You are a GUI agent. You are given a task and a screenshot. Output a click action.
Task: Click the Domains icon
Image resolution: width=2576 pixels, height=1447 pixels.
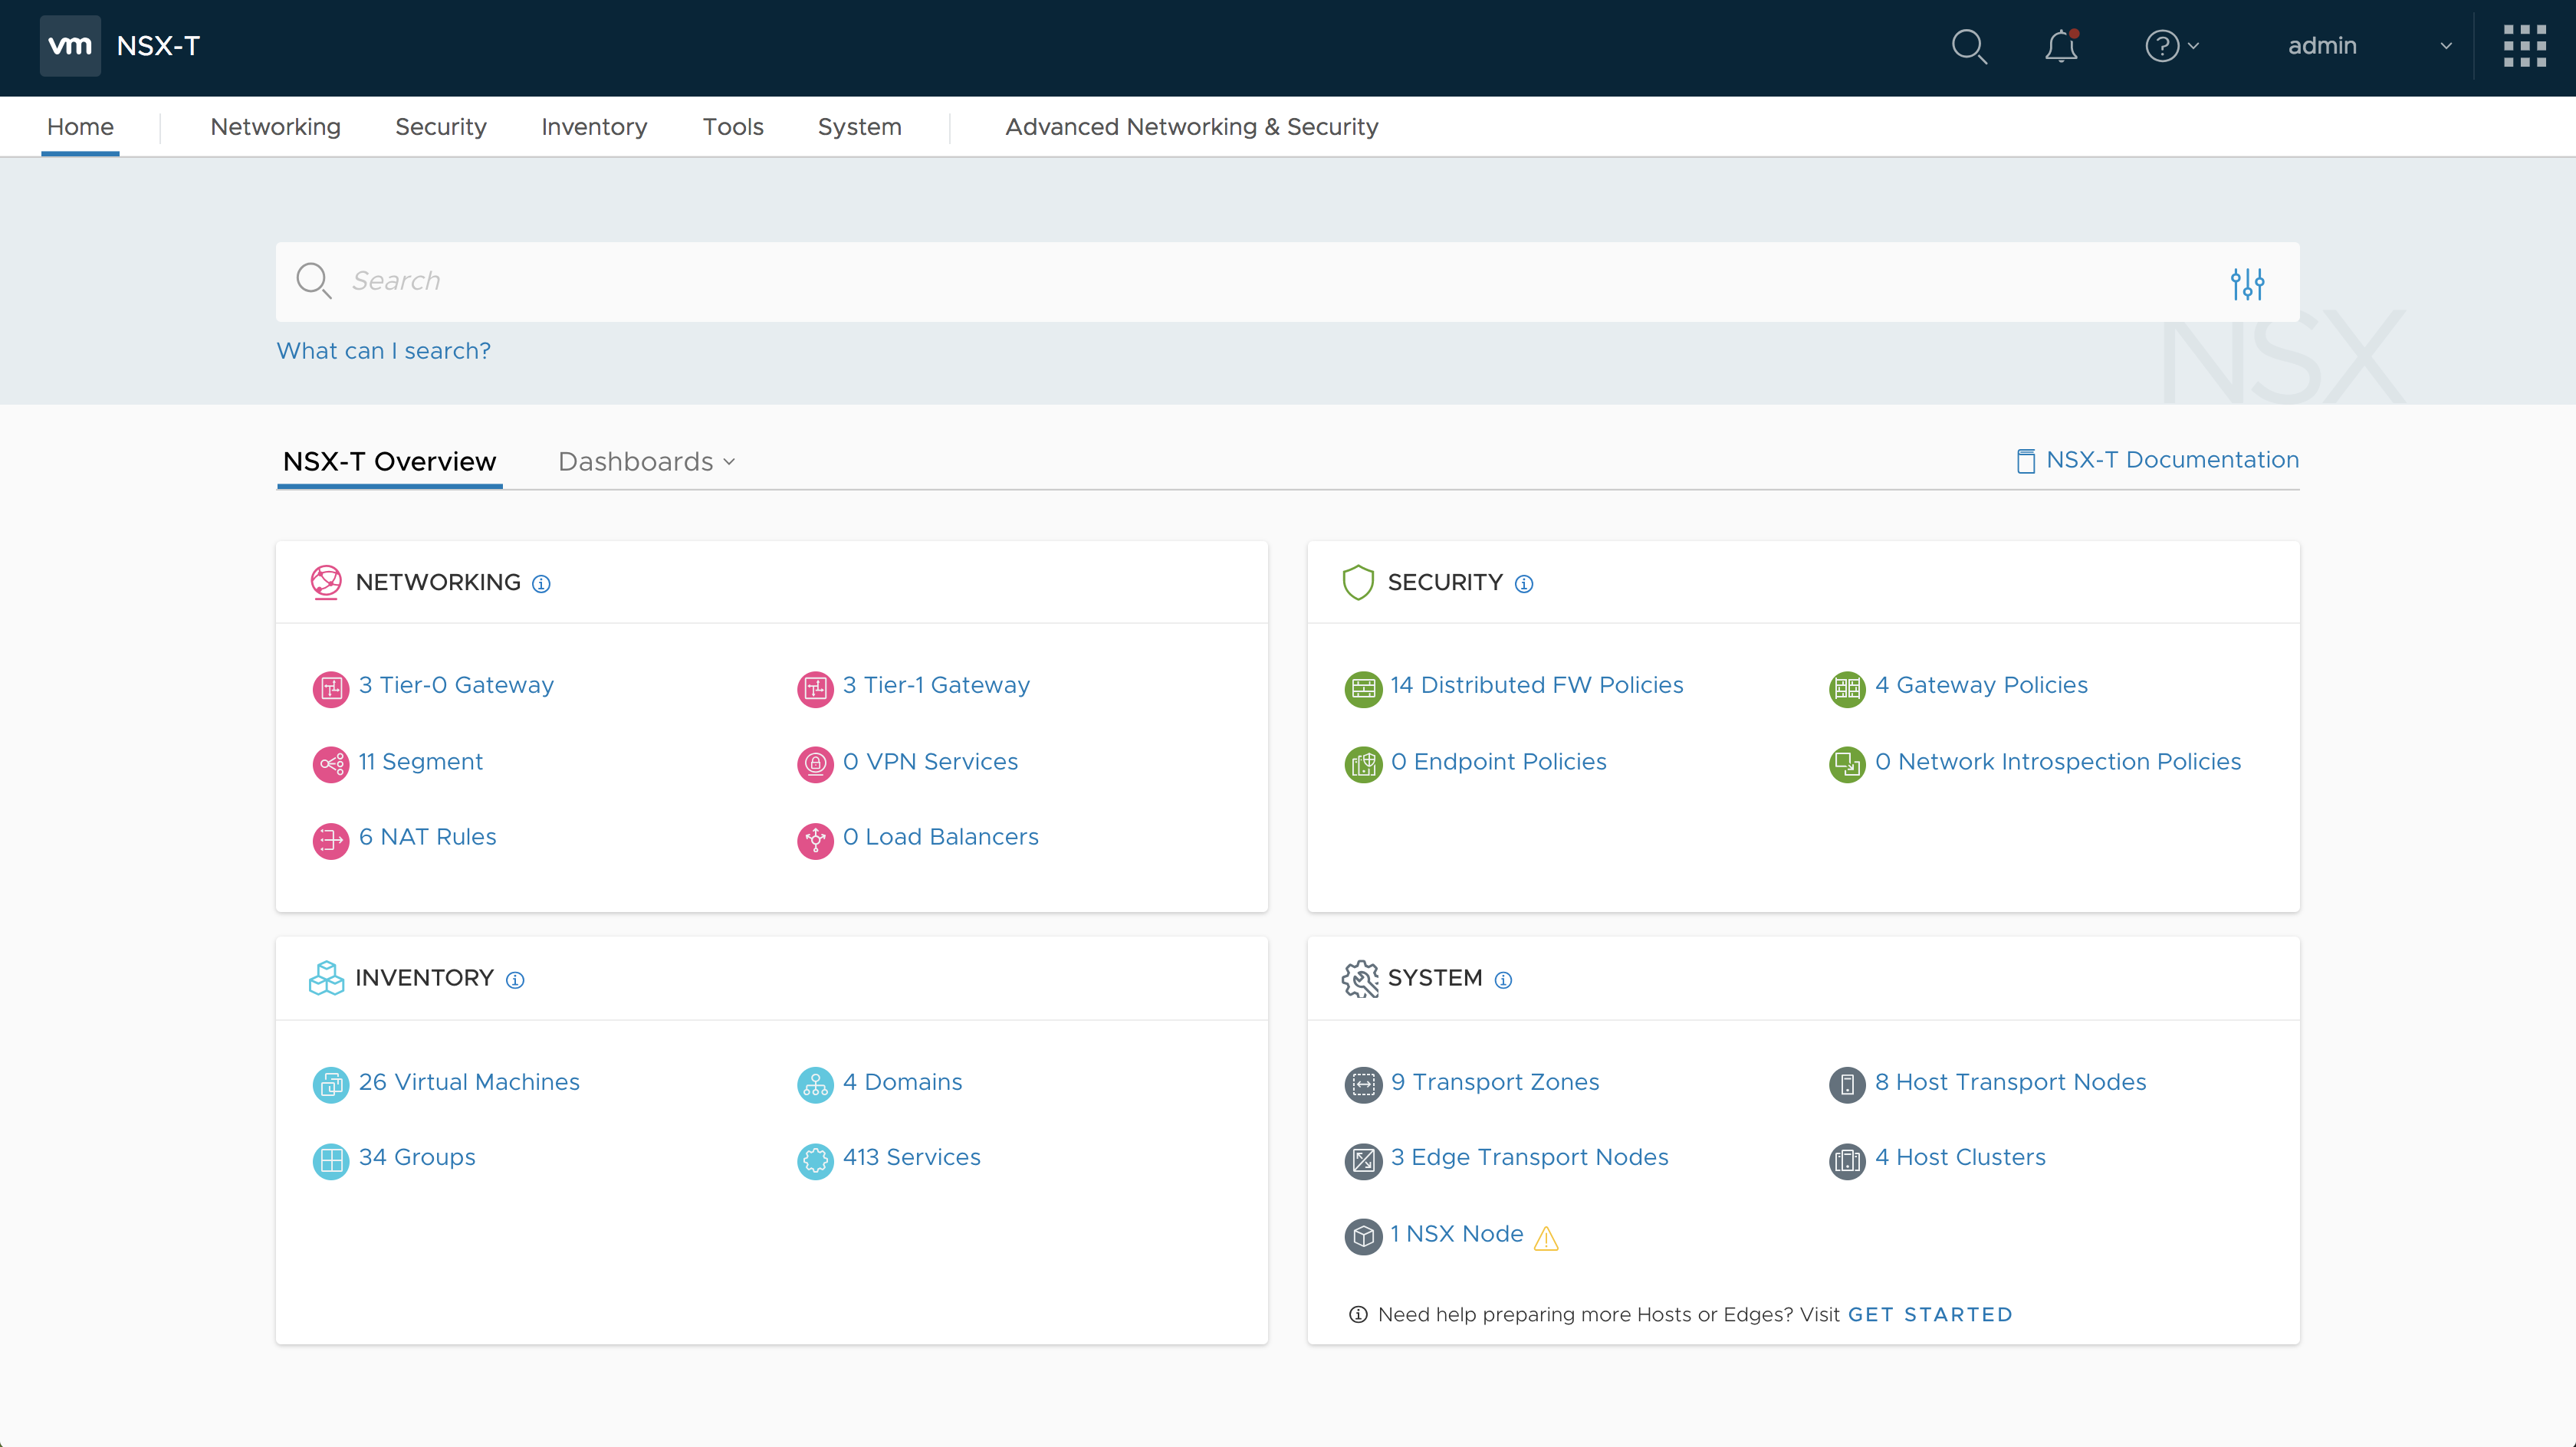pos(815,1085)
